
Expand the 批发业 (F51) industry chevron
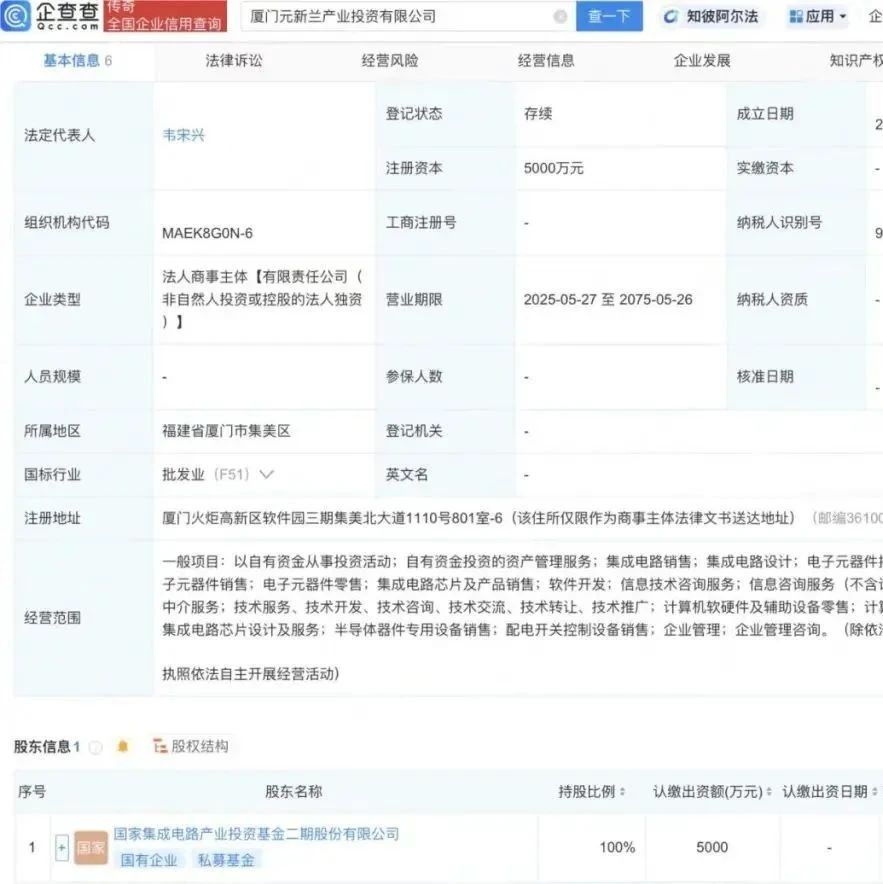(266, 474)
